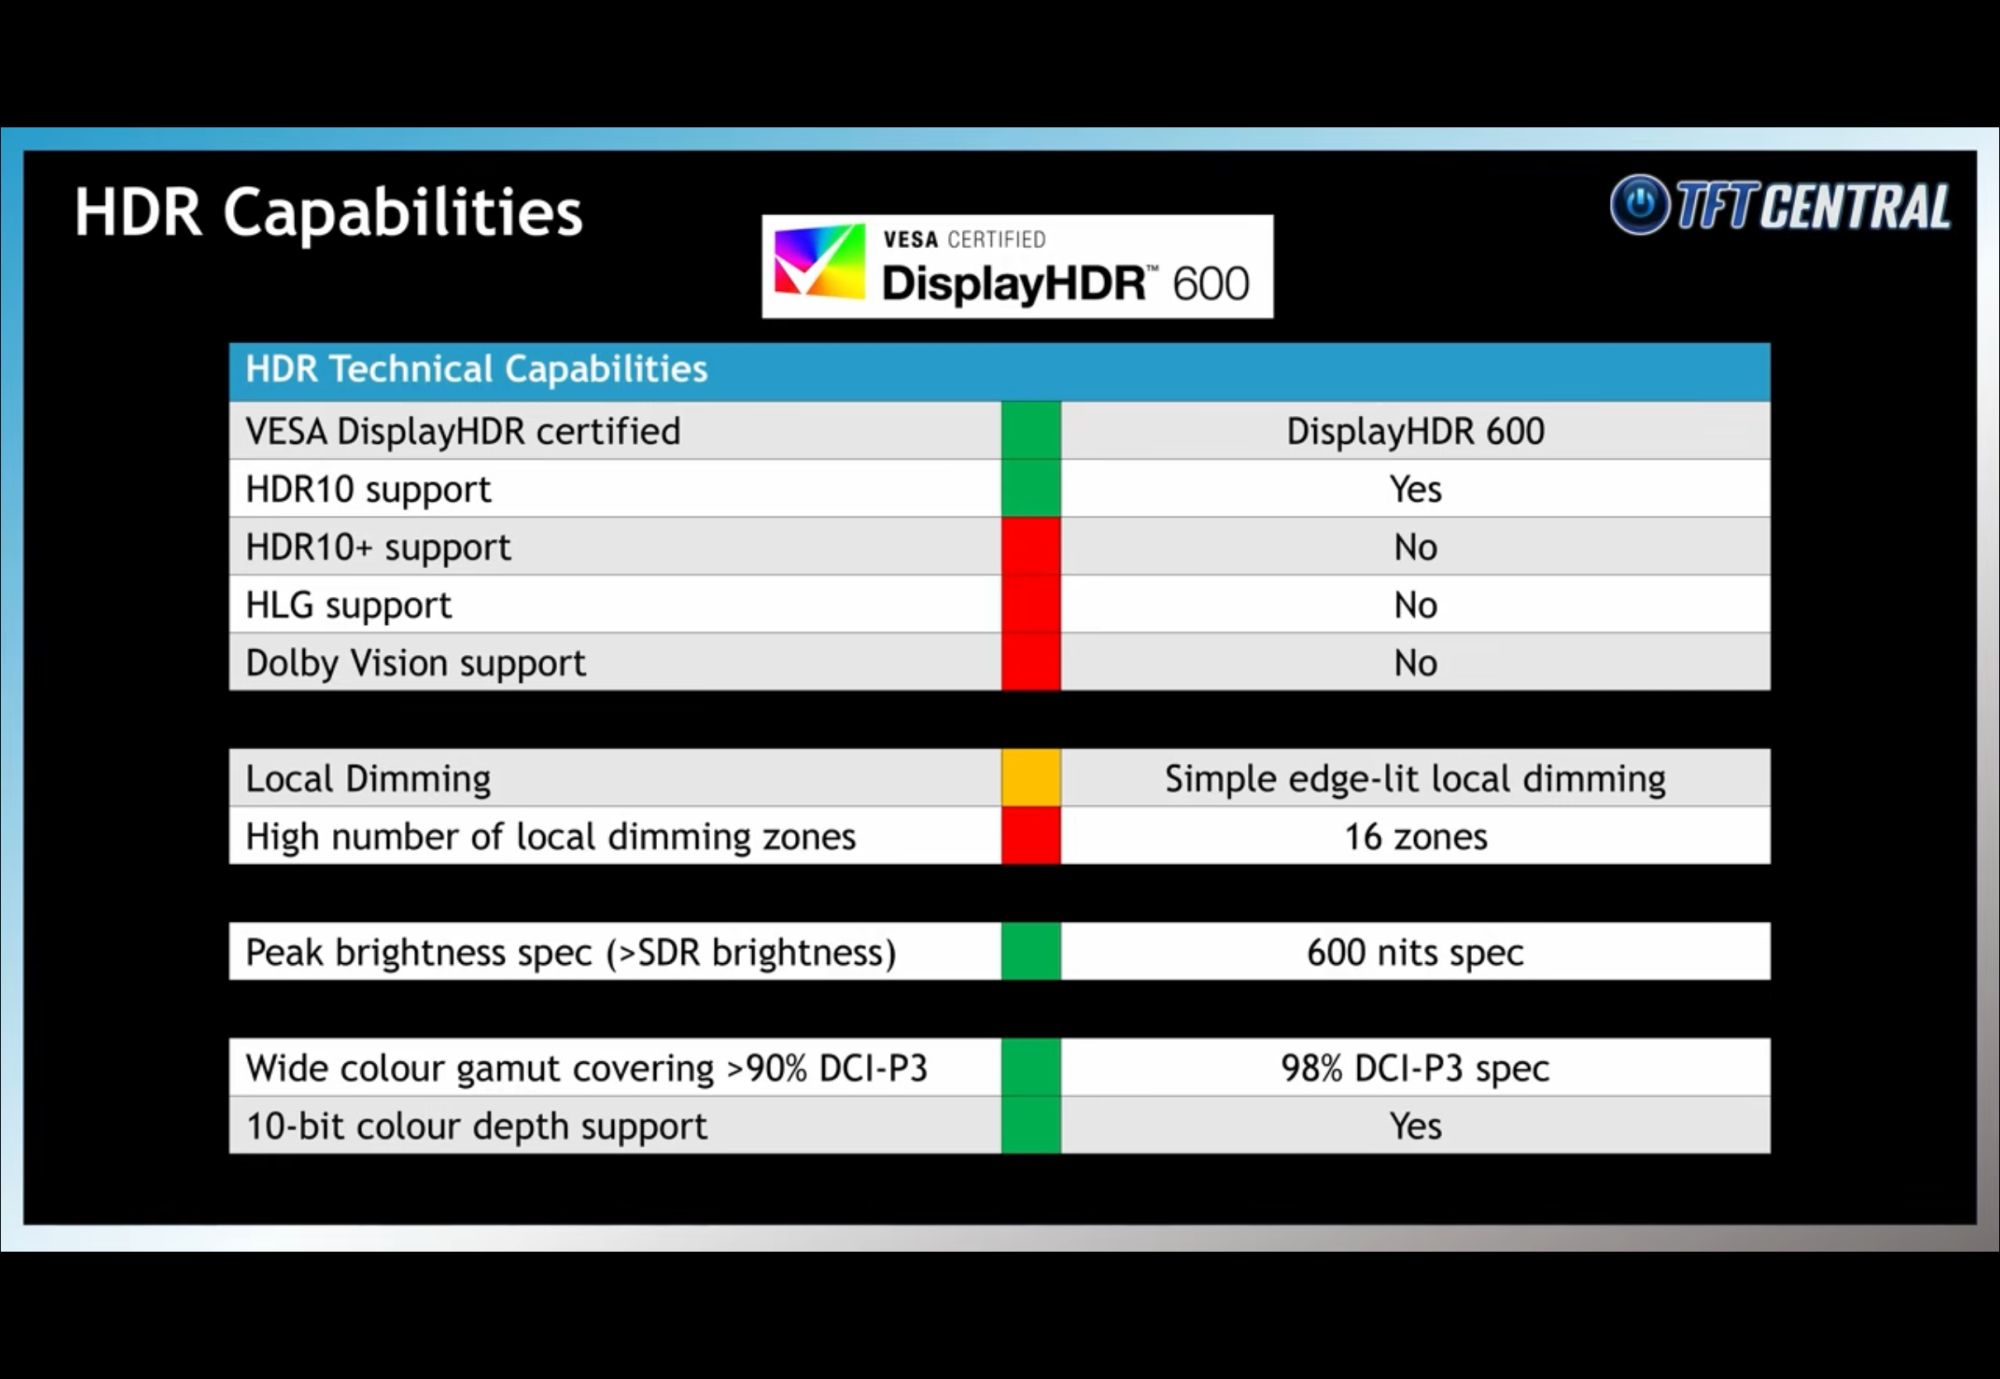Click green box for Peak brightness spec
The width and height of the screenshot is (2000, 1379).
click(1030, 952)
